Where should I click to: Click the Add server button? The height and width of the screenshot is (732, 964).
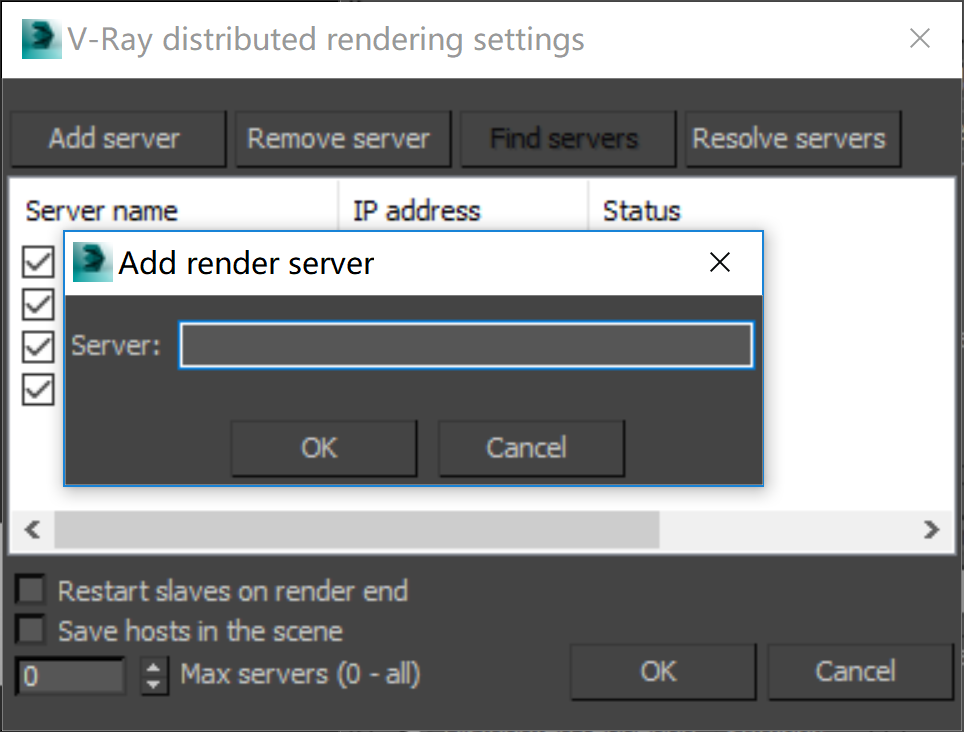pos(119,139)
